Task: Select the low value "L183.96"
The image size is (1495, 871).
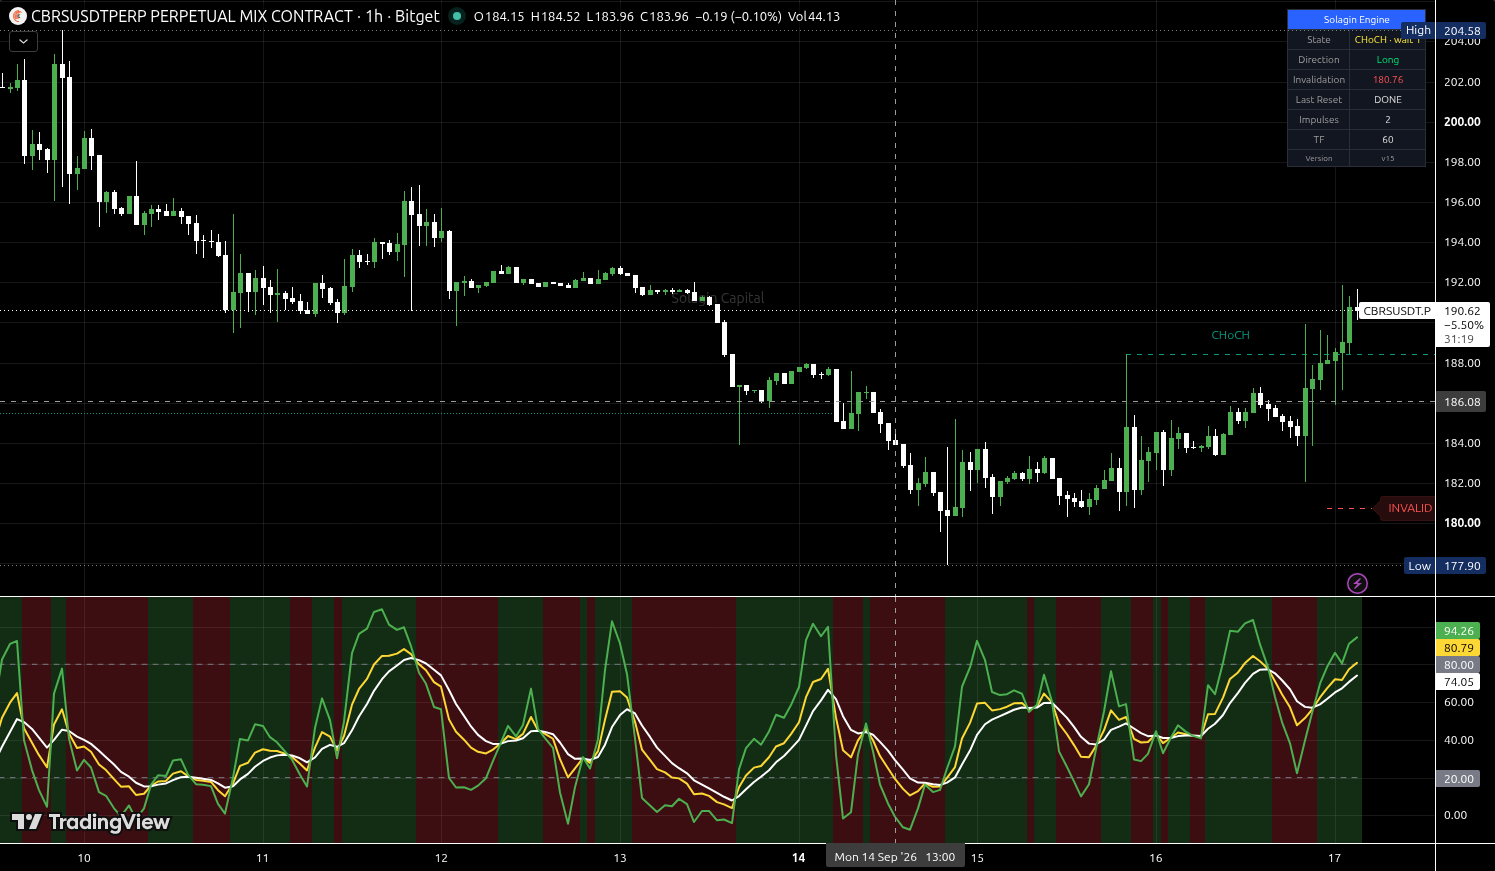Action: 611,17
